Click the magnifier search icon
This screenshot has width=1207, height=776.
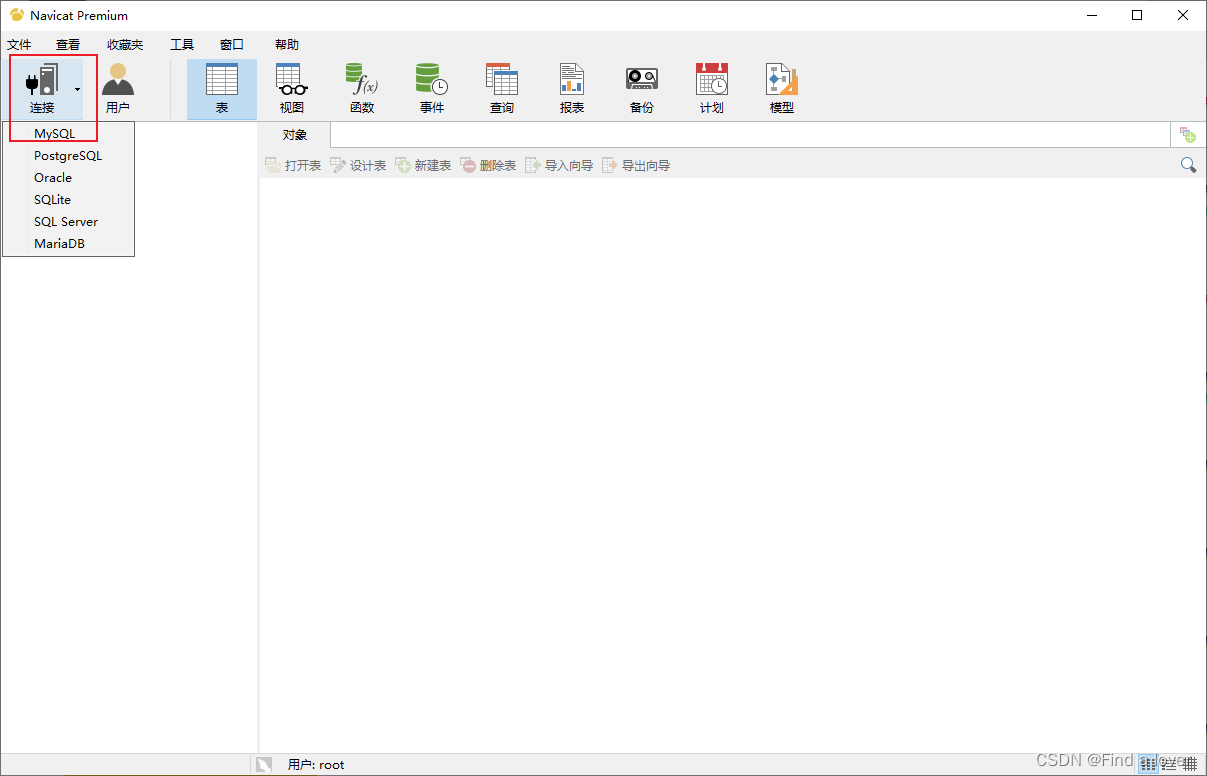1188,165
